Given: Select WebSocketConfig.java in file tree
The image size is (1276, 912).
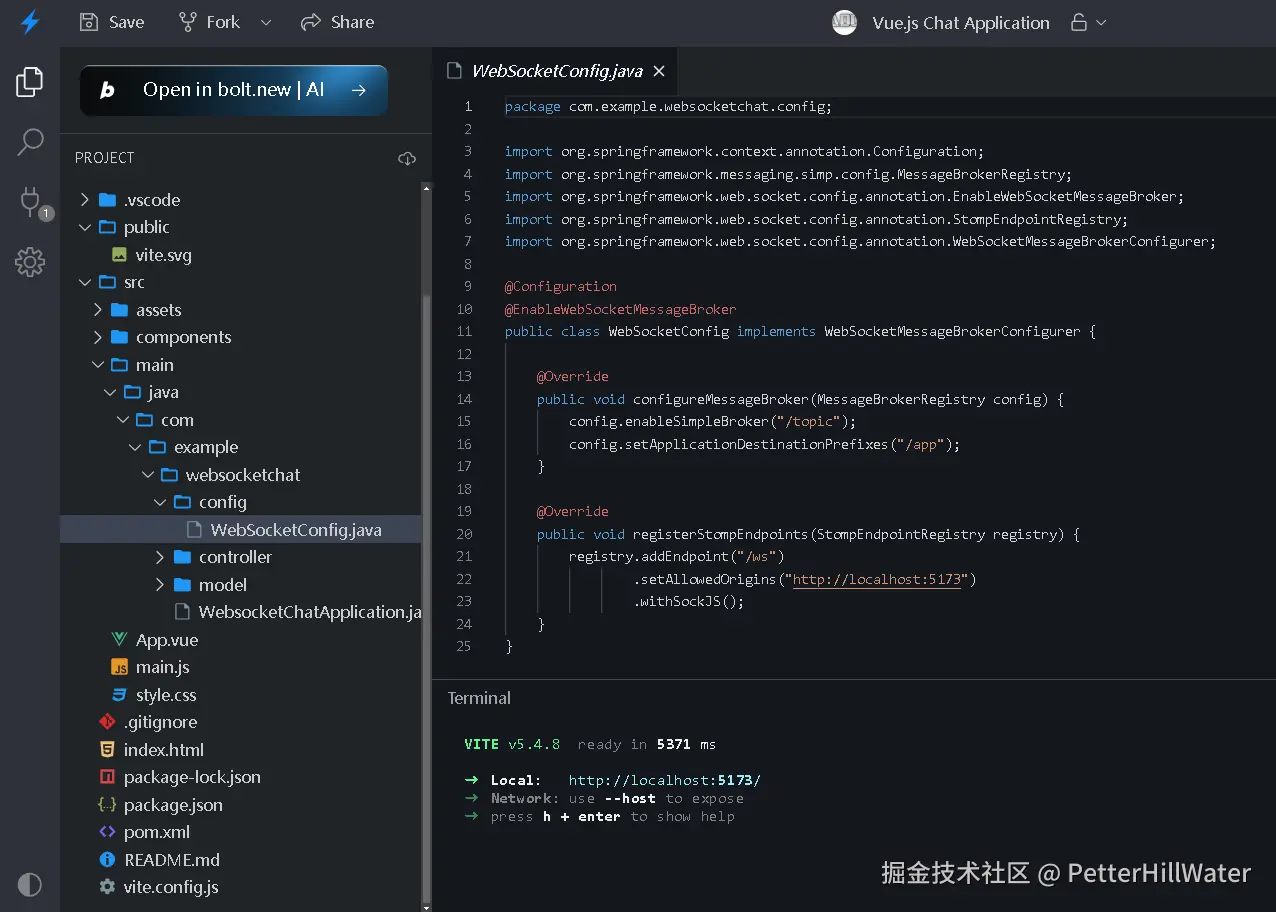Looking at the screenshot, I should [240, 530].
